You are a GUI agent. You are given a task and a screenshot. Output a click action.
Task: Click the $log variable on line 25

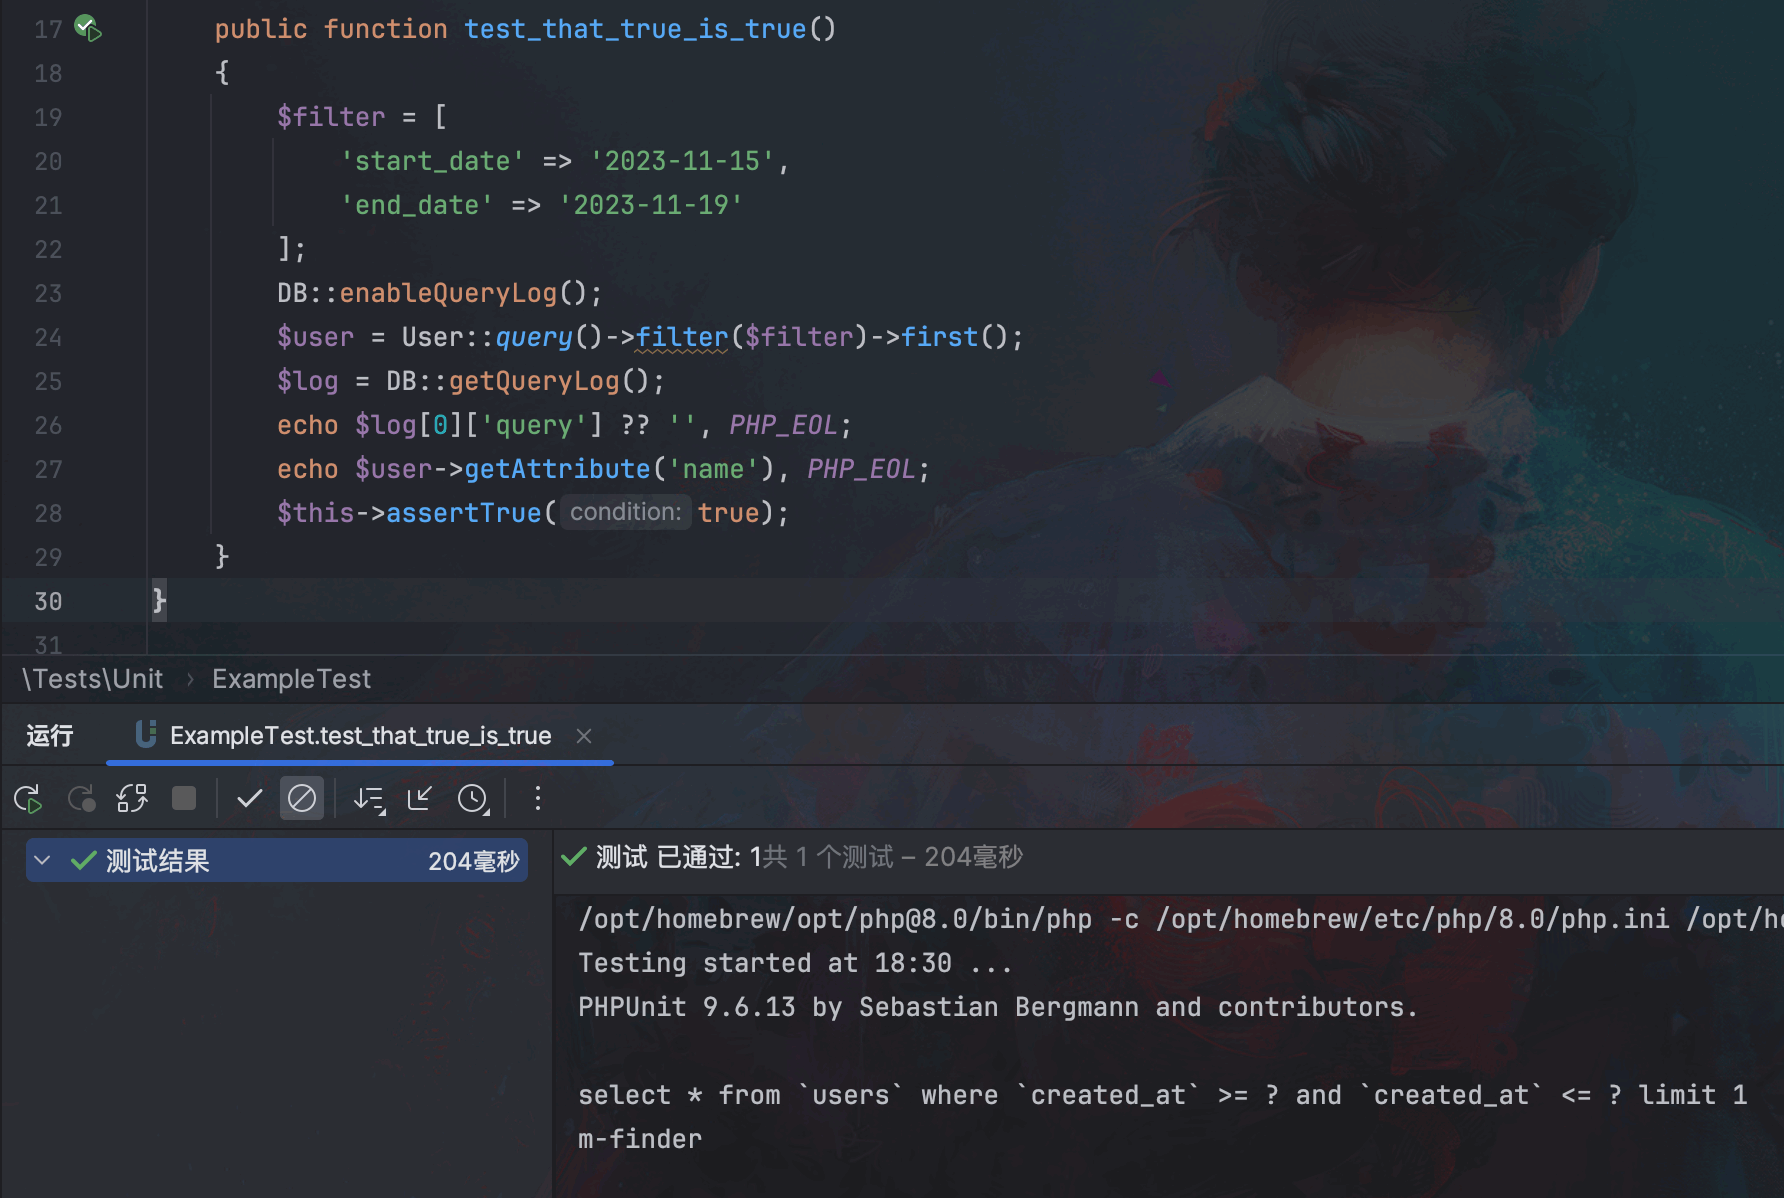[308, 381]
